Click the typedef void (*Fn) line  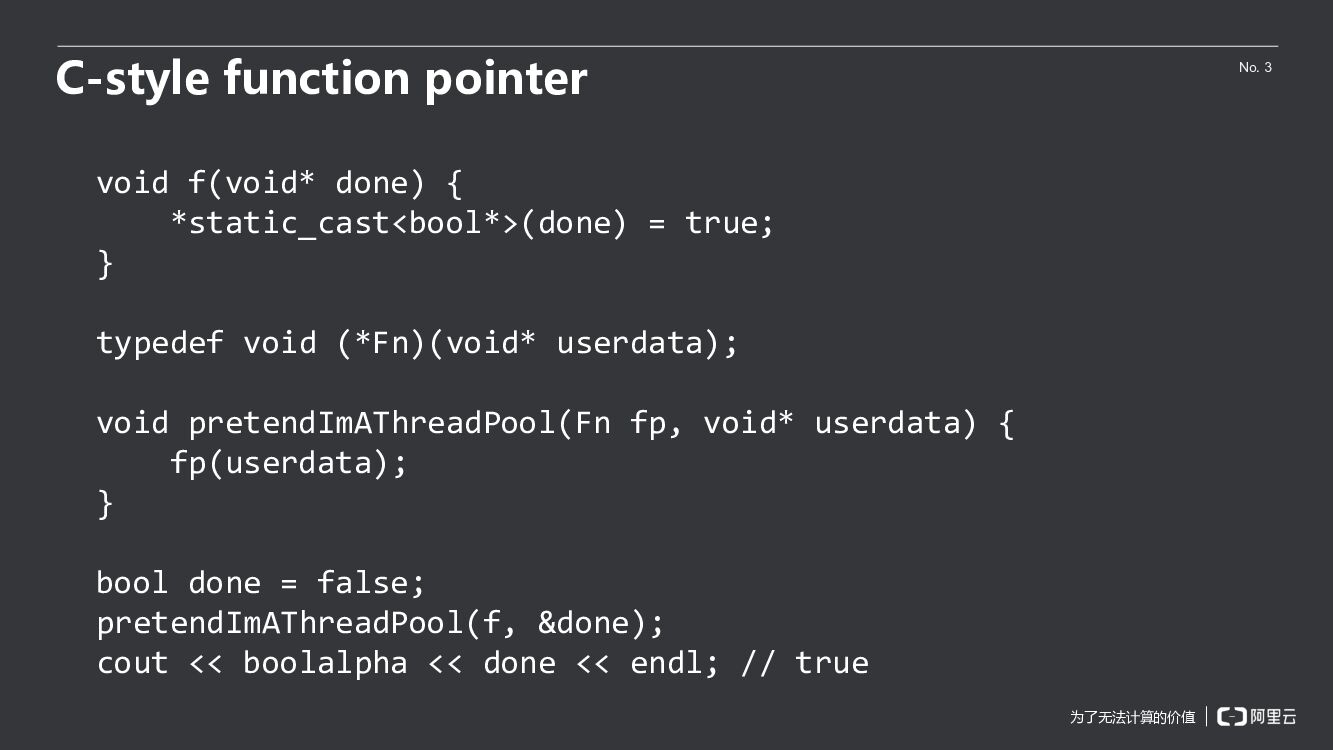point(417,343)
